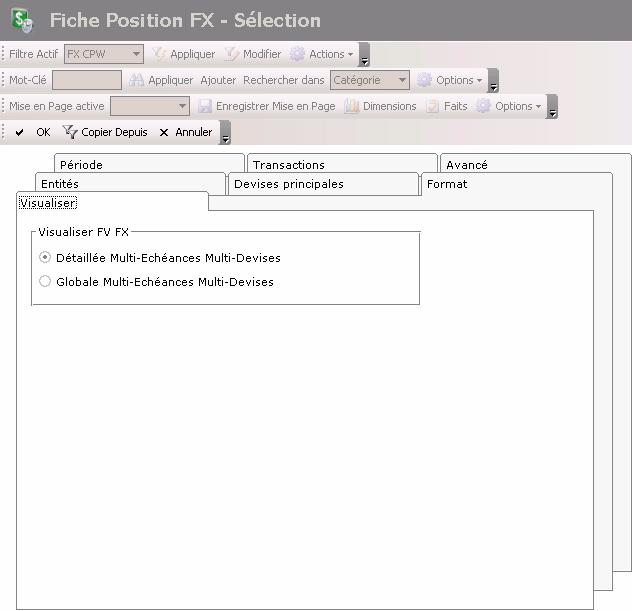This screenshot has width=632, height=611.
Task: Expand the Mise en Page active dropdown
Action: pyautogui.click(x=182, y=106)
